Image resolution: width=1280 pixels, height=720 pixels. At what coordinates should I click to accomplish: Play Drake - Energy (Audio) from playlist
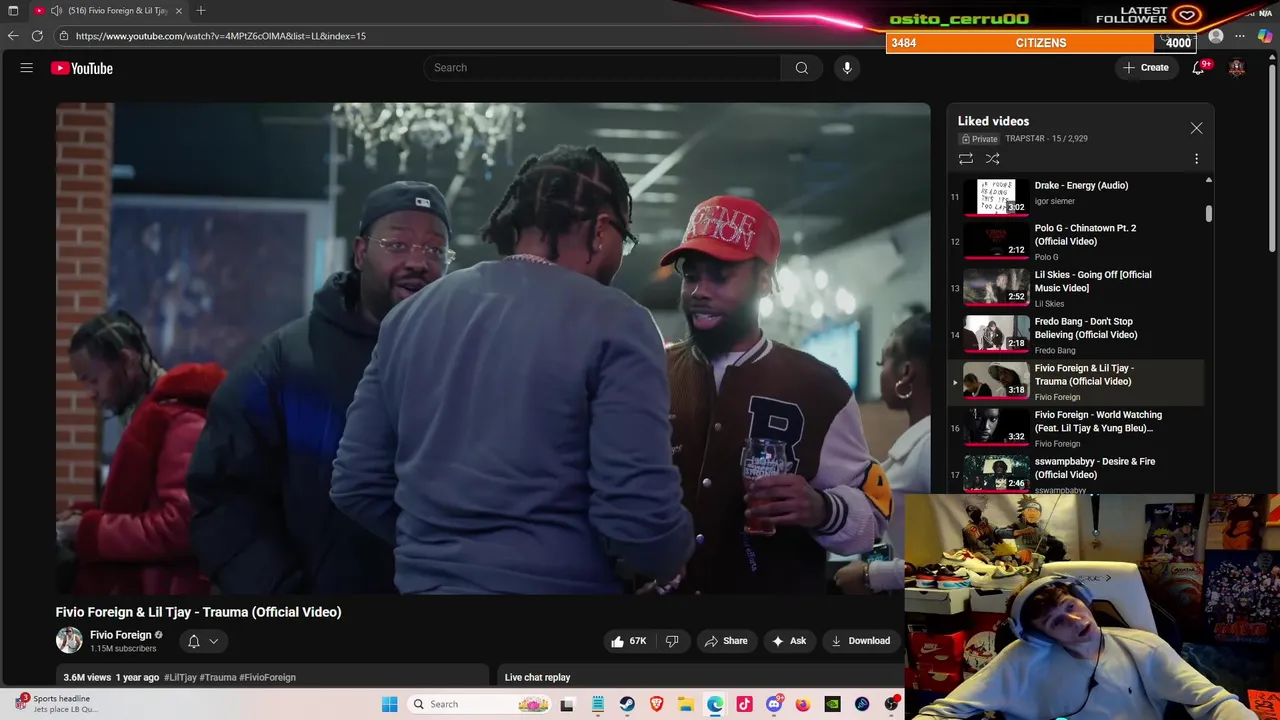click(x=1076, y=196)
